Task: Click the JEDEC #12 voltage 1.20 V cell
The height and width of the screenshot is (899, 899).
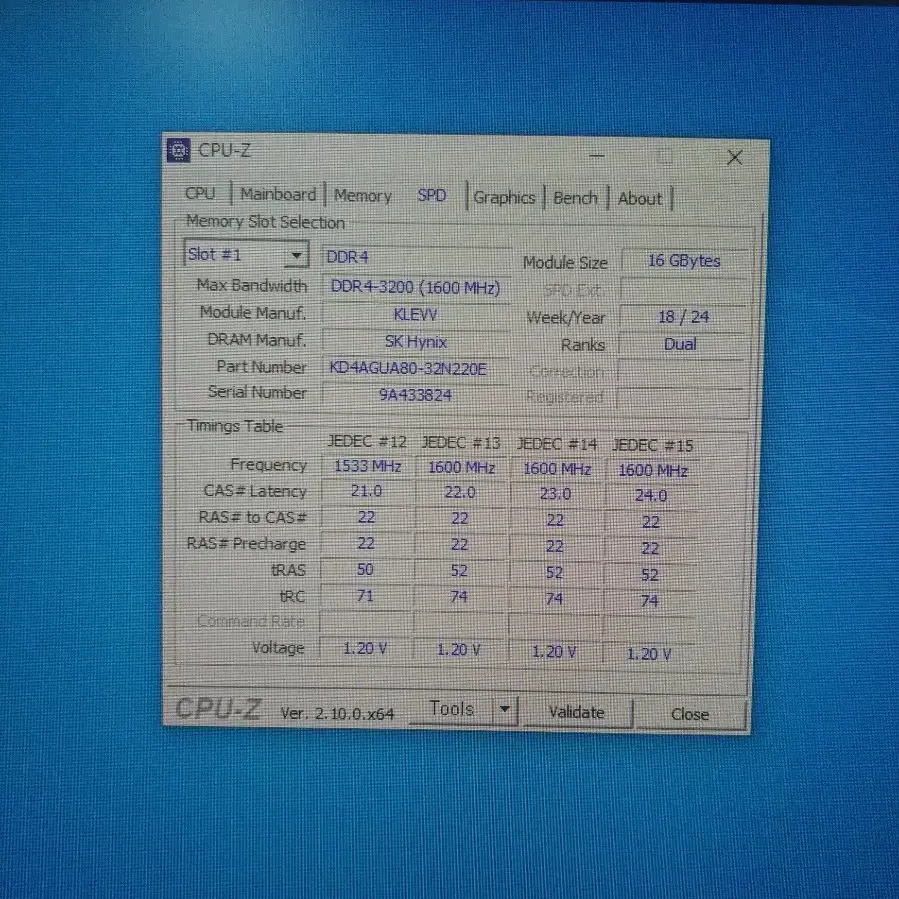Action: coord(365,648)
